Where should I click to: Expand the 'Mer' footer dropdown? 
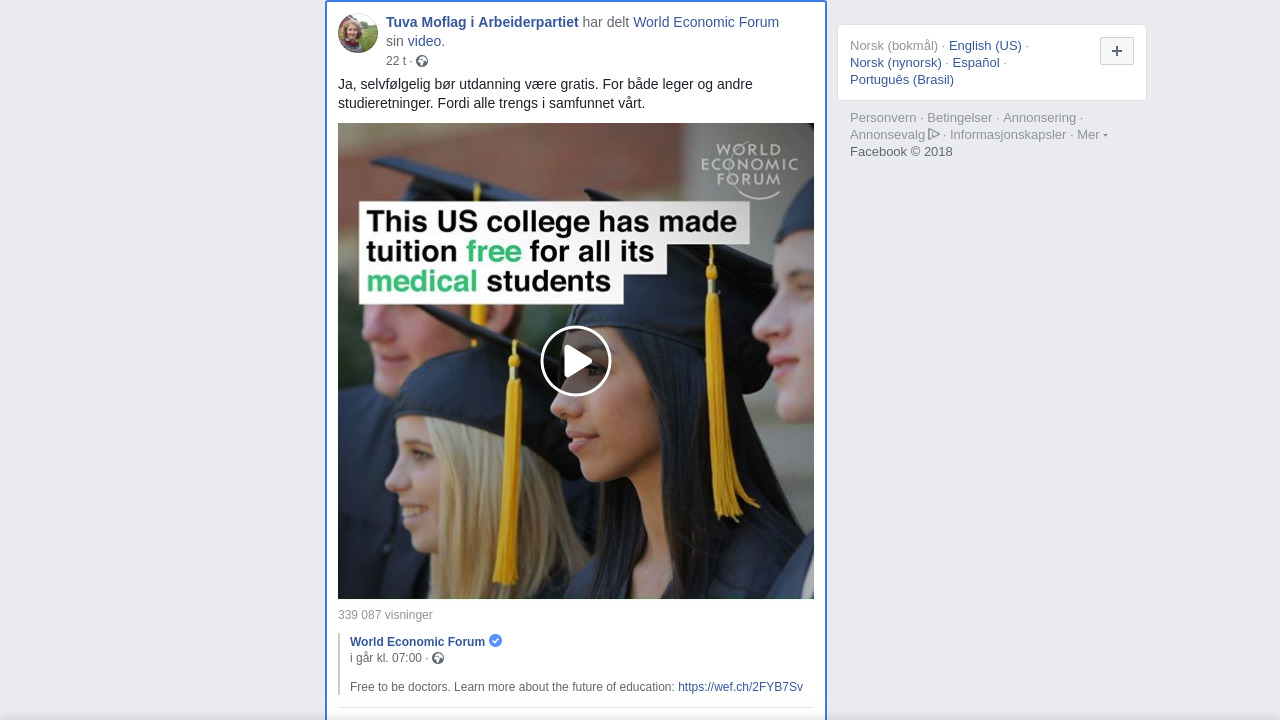1092,134
